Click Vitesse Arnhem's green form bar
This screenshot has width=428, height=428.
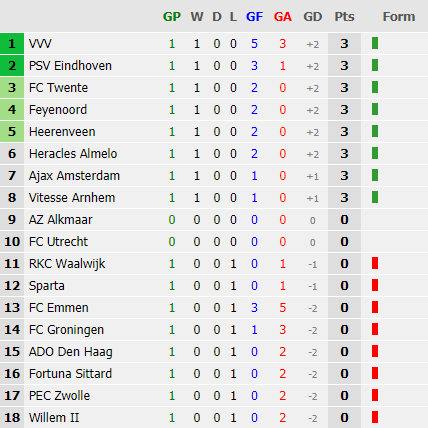pyautogui.click(x=375, y=197)
